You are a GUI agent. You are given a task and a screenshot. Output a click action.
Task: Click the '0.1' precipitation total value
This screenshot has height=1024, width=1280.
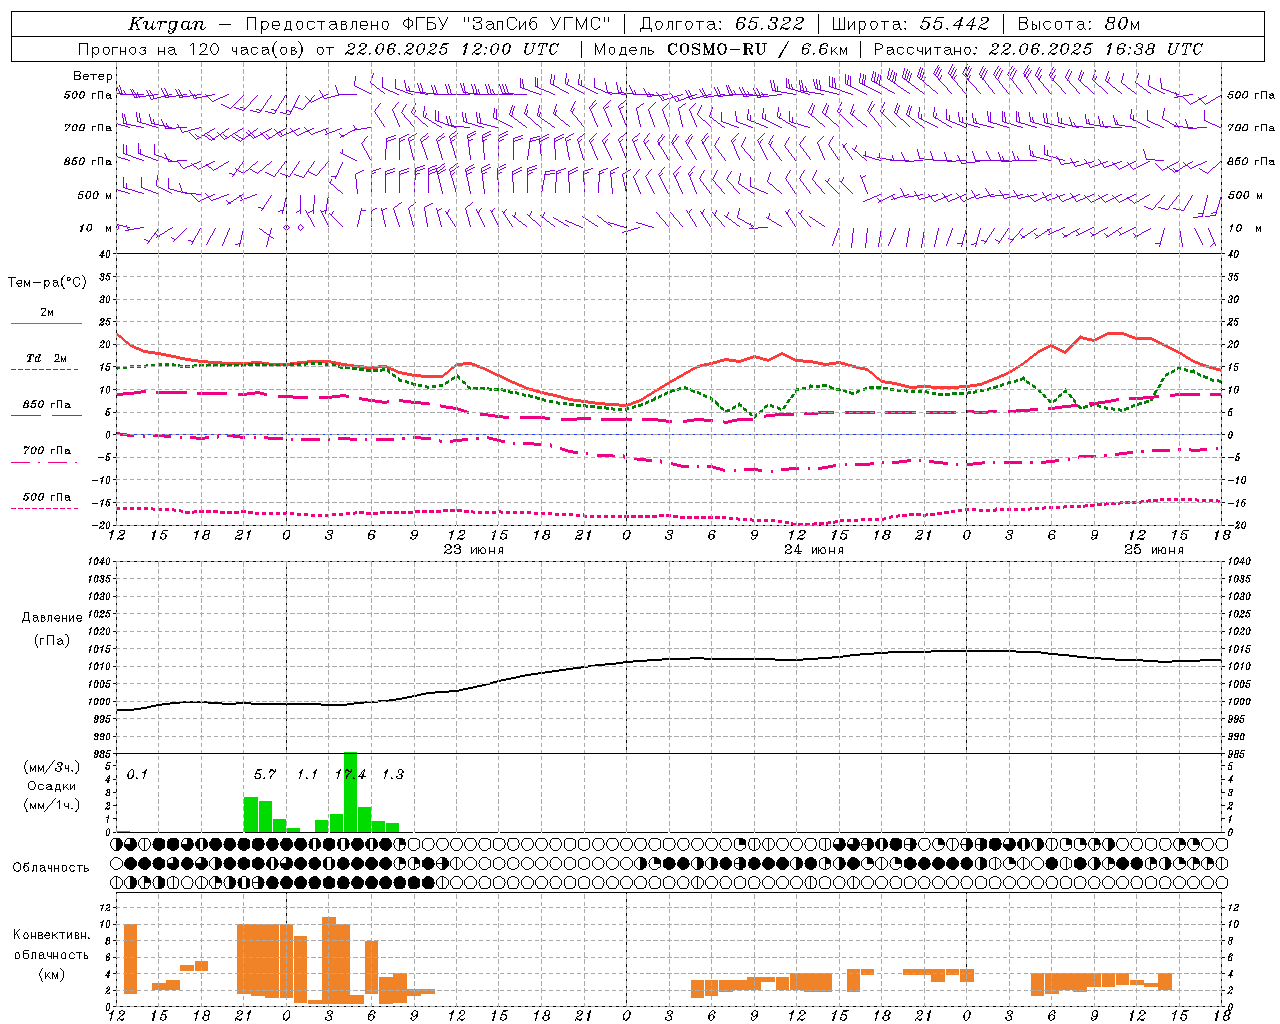(137, 775)
